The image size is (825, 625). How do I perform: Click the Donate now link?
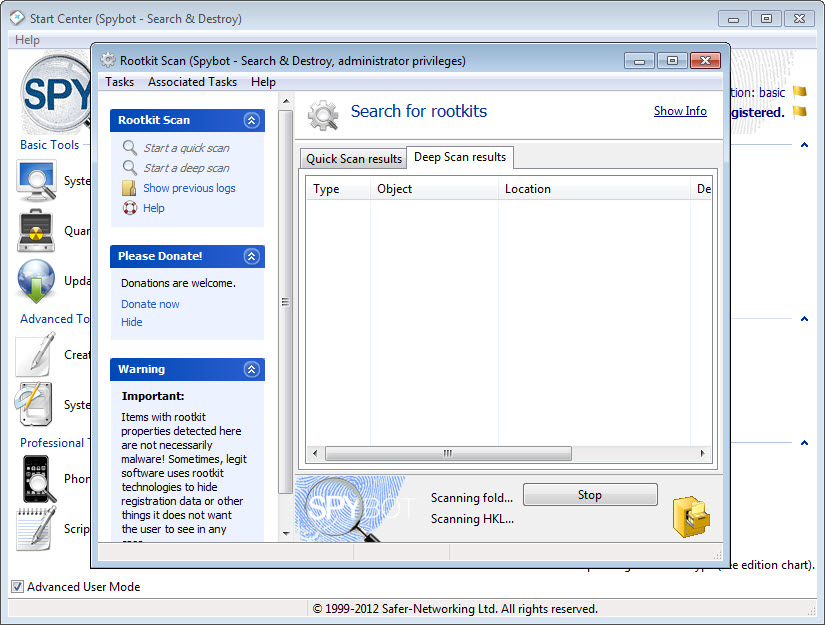150,304
